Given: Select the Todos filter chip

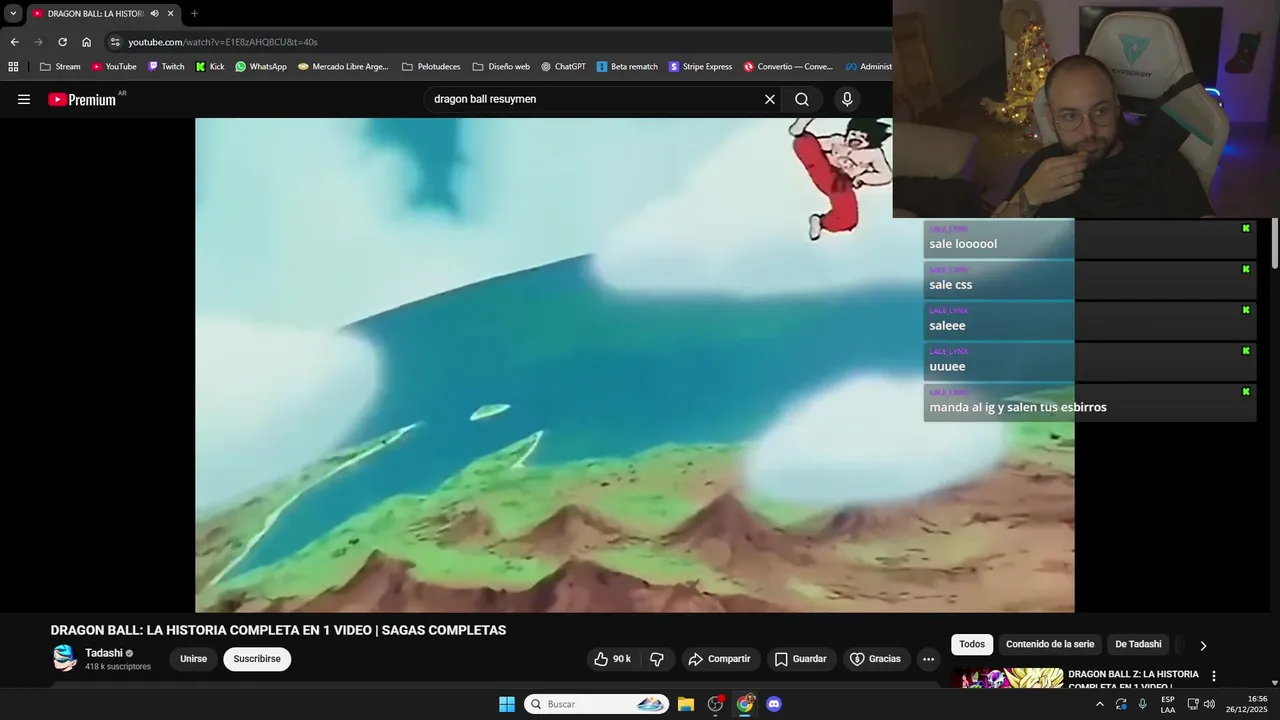Looking at the screenshot, I should [x=972, y=645].
